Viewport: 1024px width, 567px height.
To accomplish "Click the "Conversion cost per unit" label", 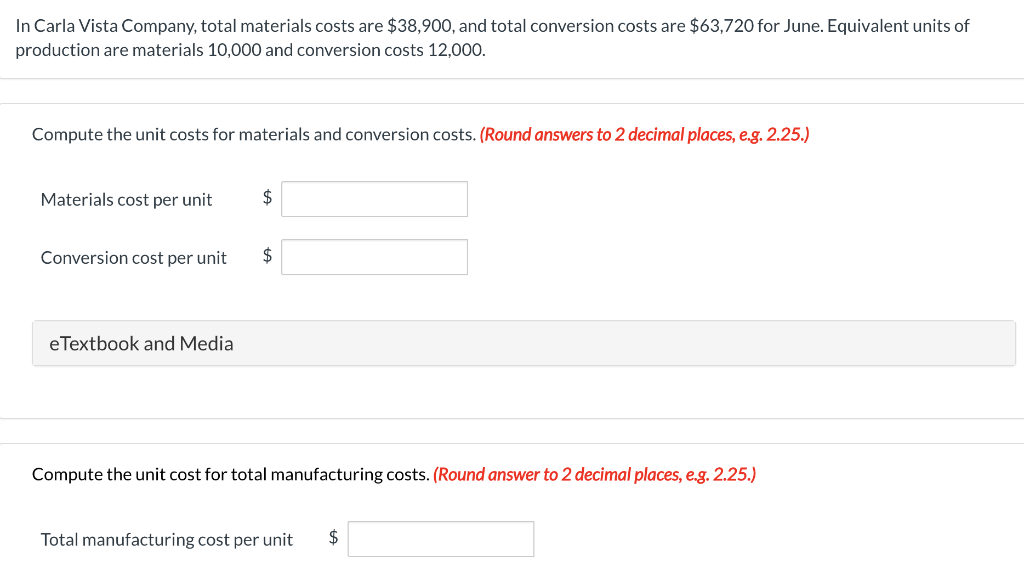I will [133, 258].
